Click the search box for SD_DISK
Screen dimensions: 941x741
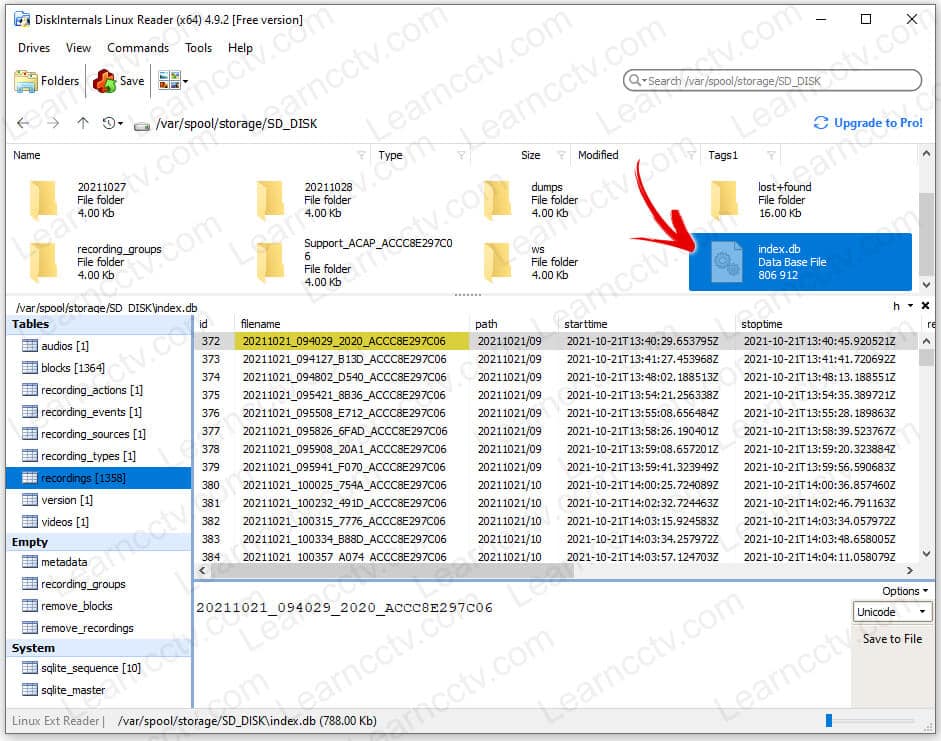coord(772,81)
